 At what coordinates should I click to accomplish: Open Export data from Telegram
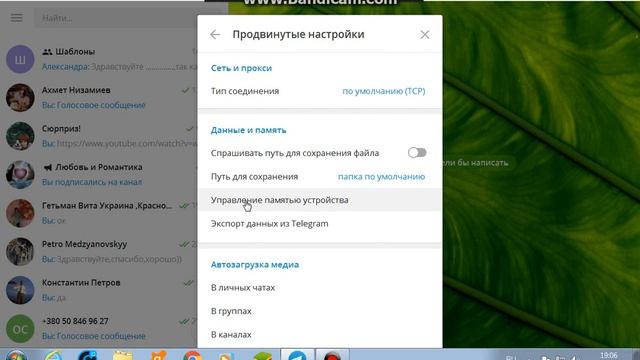[320, 224]
